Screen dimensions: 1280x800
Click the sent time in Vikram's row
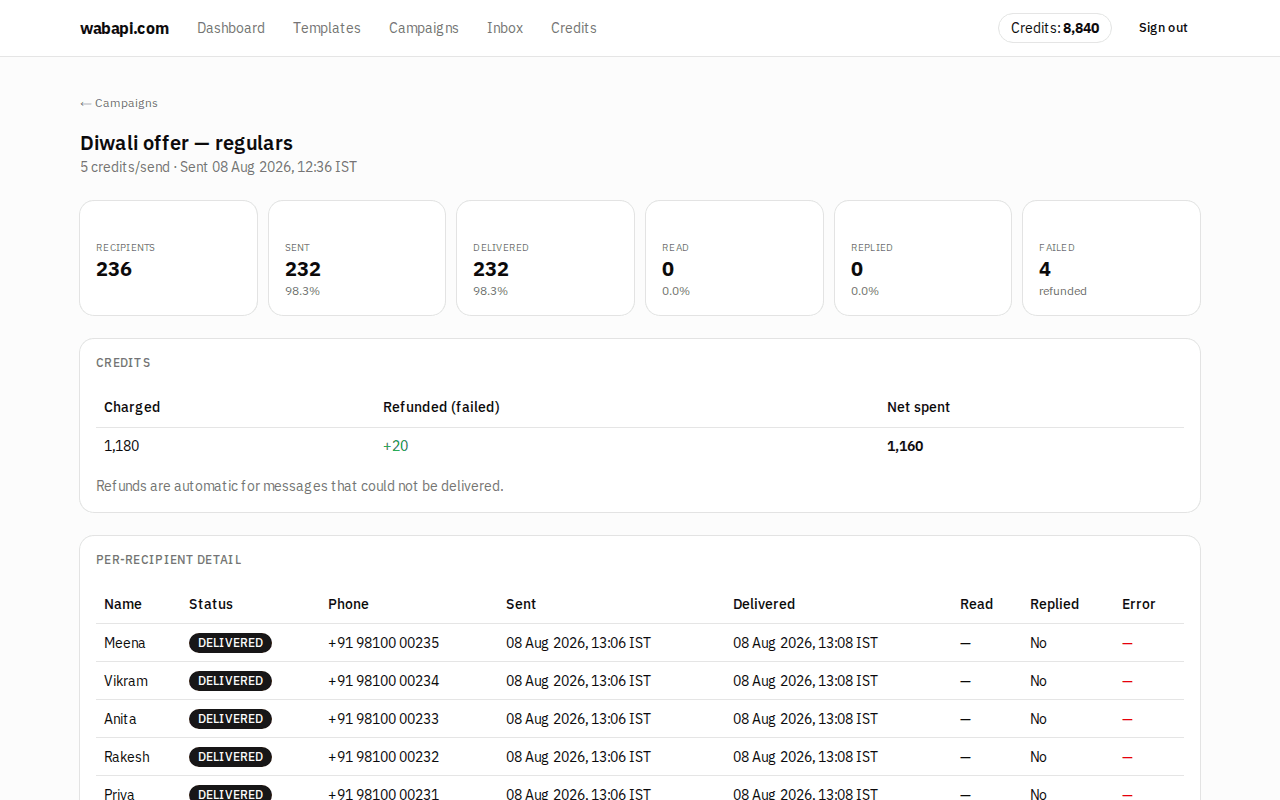[x=578, y=681]
